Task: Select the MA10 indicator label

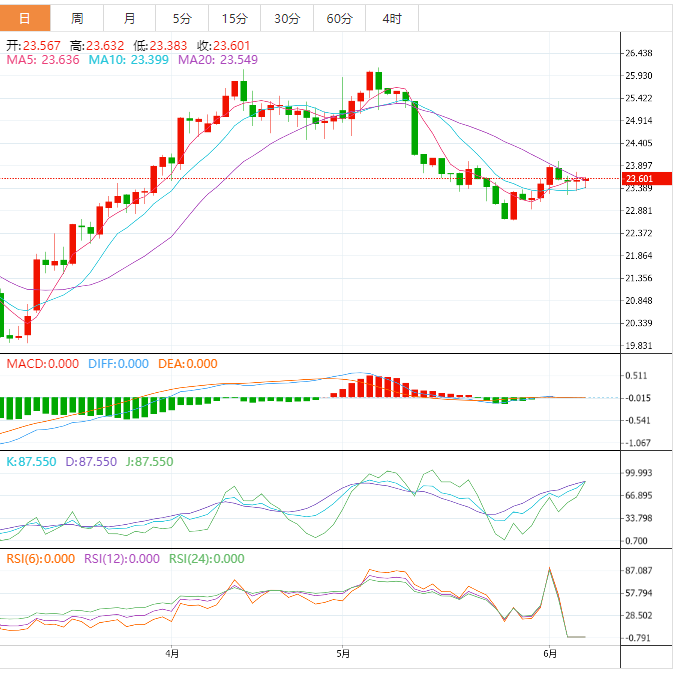Action: [x=131, y=60]
